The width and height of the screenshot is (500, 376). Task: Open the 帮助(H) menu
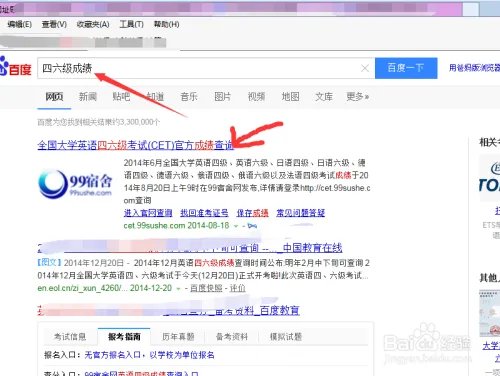point(166,24)
